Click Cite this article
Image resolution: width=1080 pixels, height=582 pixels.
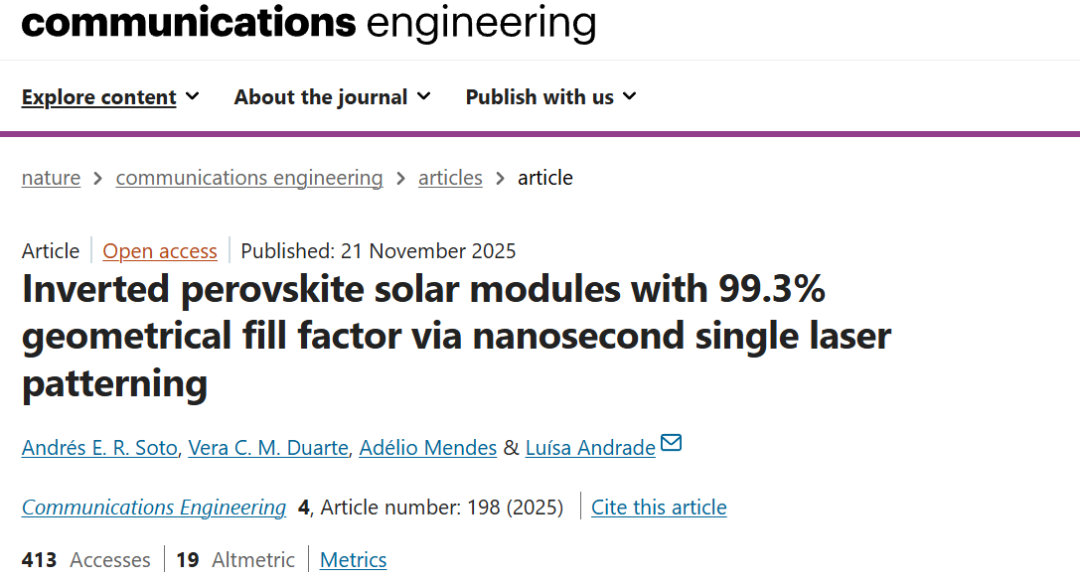click(658, 508)
